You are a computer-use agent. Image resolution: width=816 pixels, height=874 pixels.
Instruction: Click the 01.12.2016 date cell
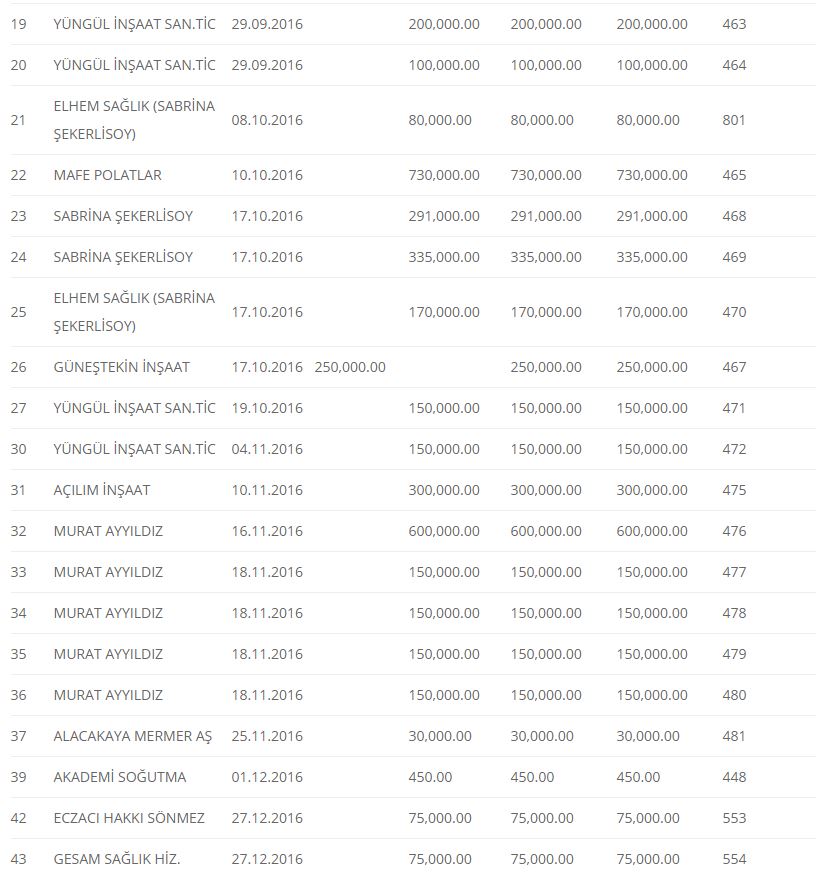266,777
